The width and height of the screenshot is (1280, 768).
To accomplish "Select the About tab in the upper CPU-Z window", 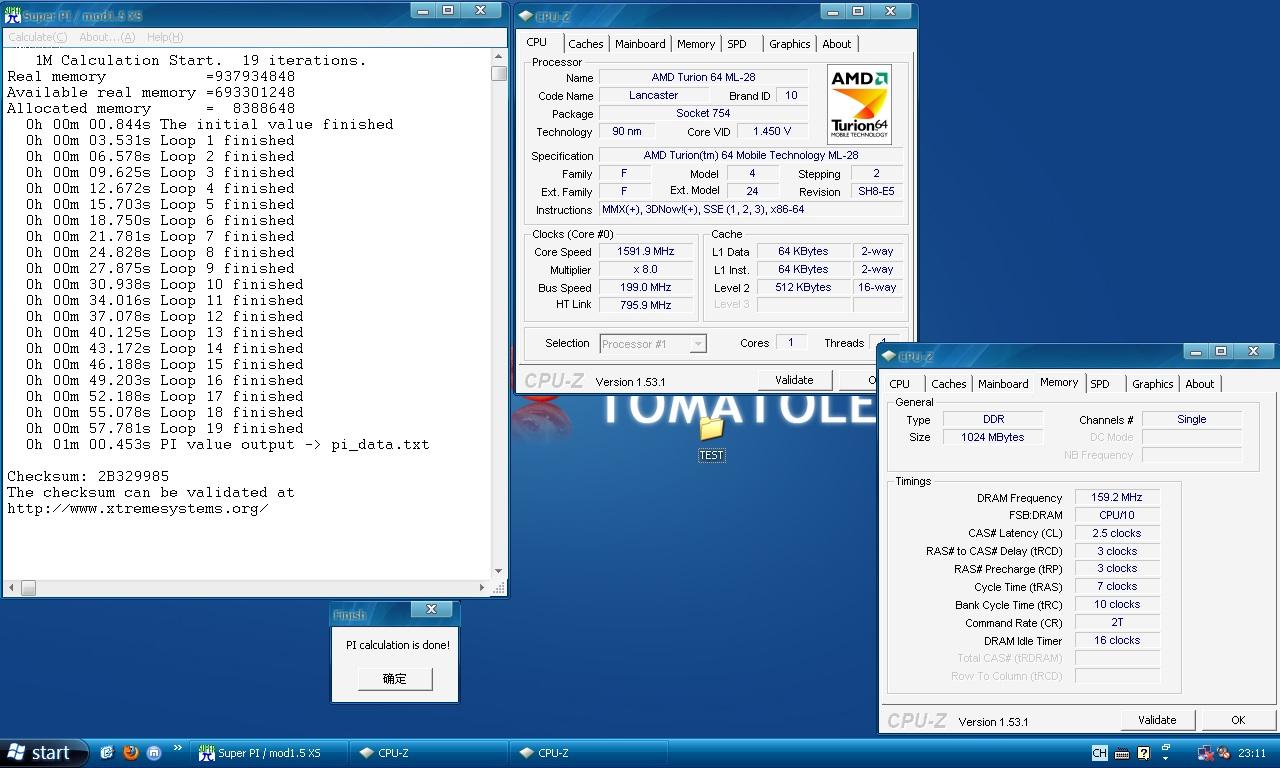I will point(837,44).
